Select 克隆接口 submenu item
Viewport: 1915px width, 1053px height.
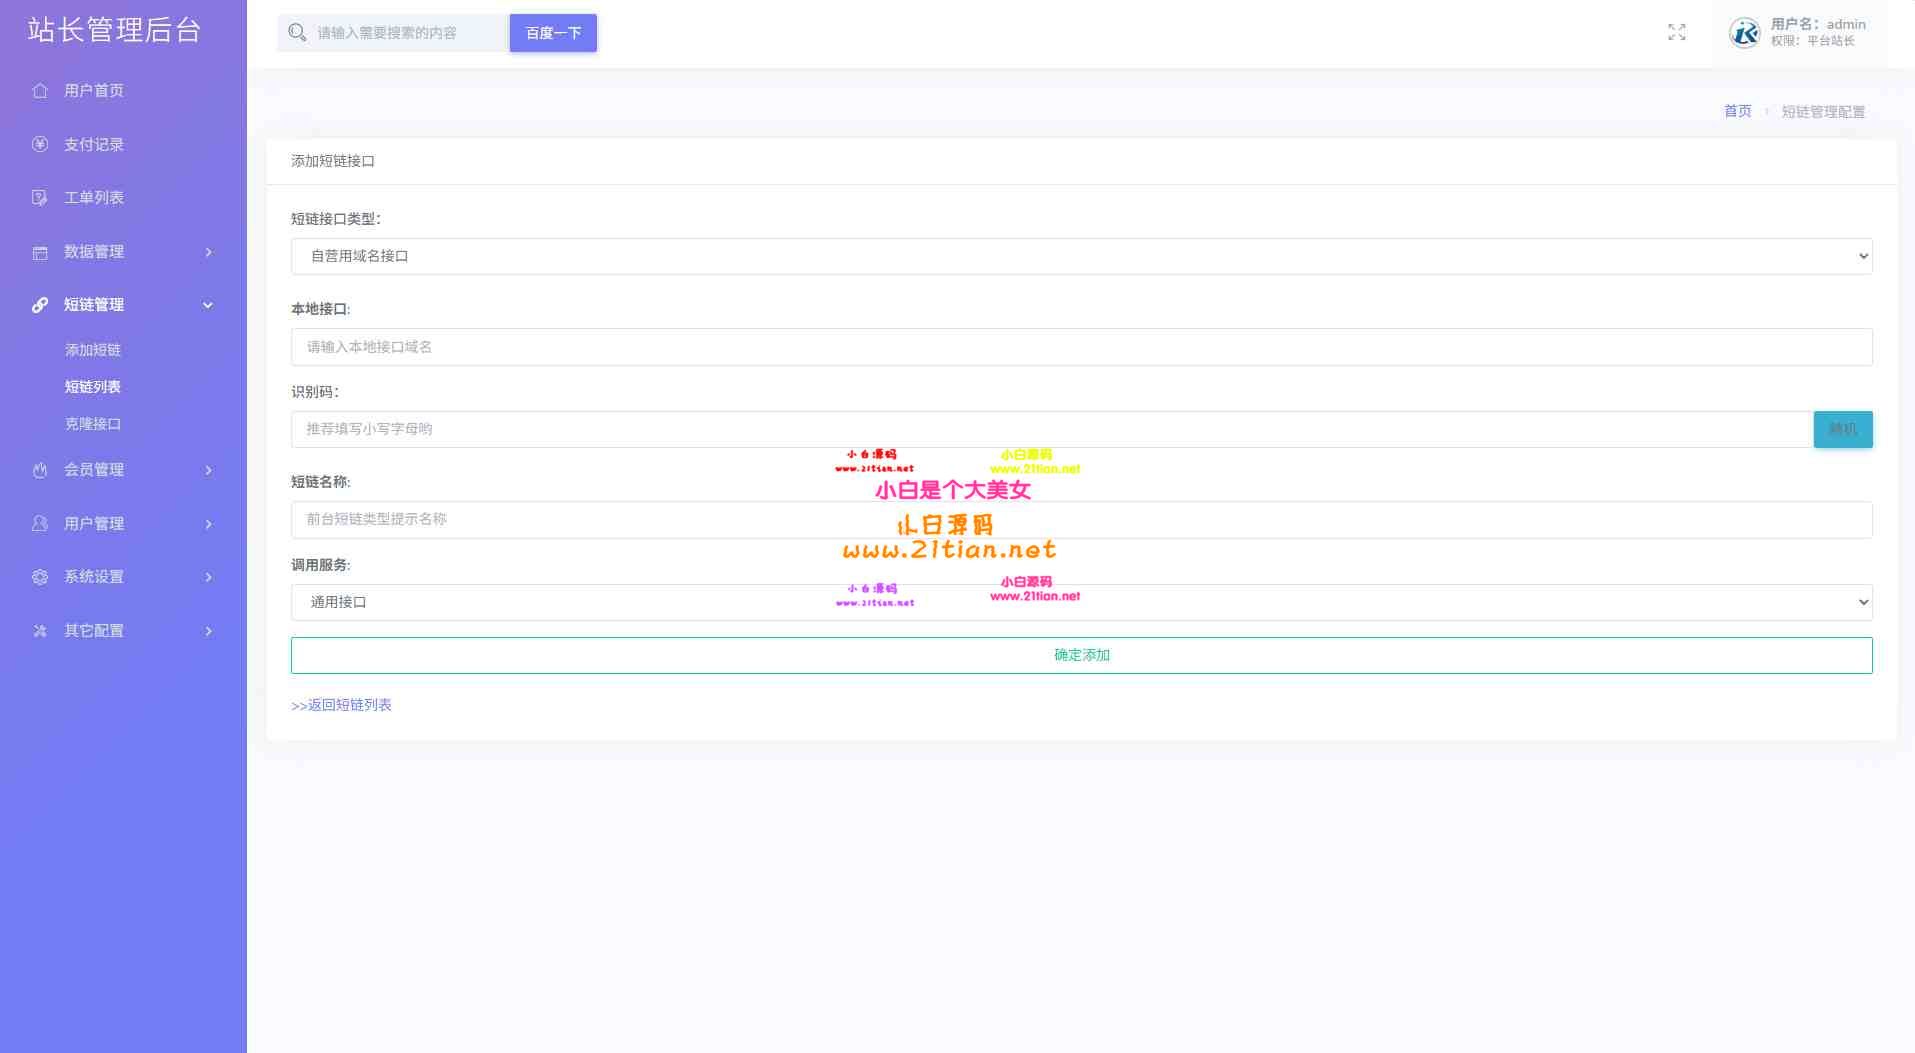pyautogui.click(x=93, y=424)
